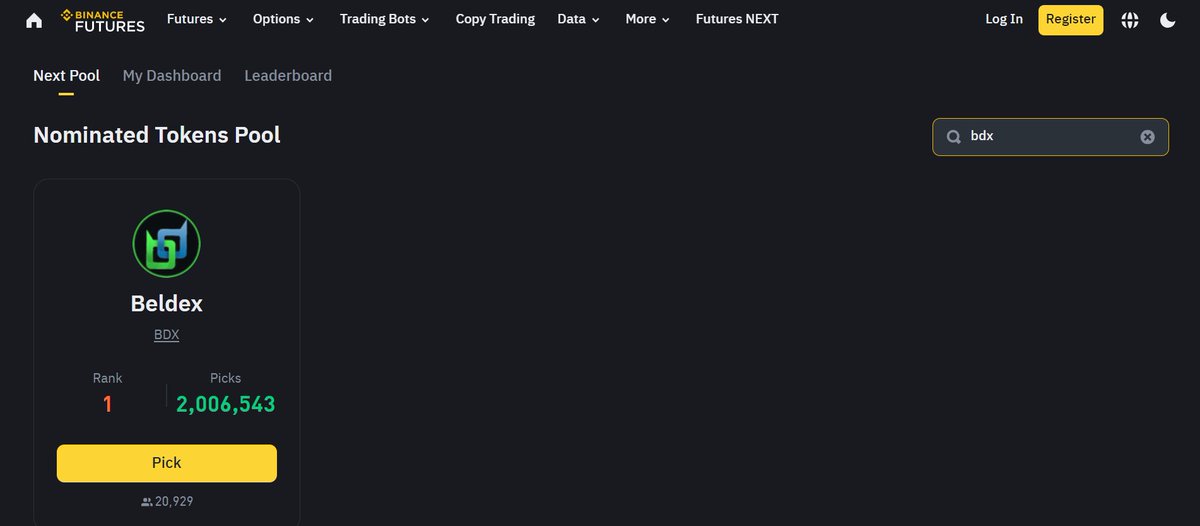1200x526 pixels.
Task: Open the Beldex token logo
Action: [x=167, y=244]
